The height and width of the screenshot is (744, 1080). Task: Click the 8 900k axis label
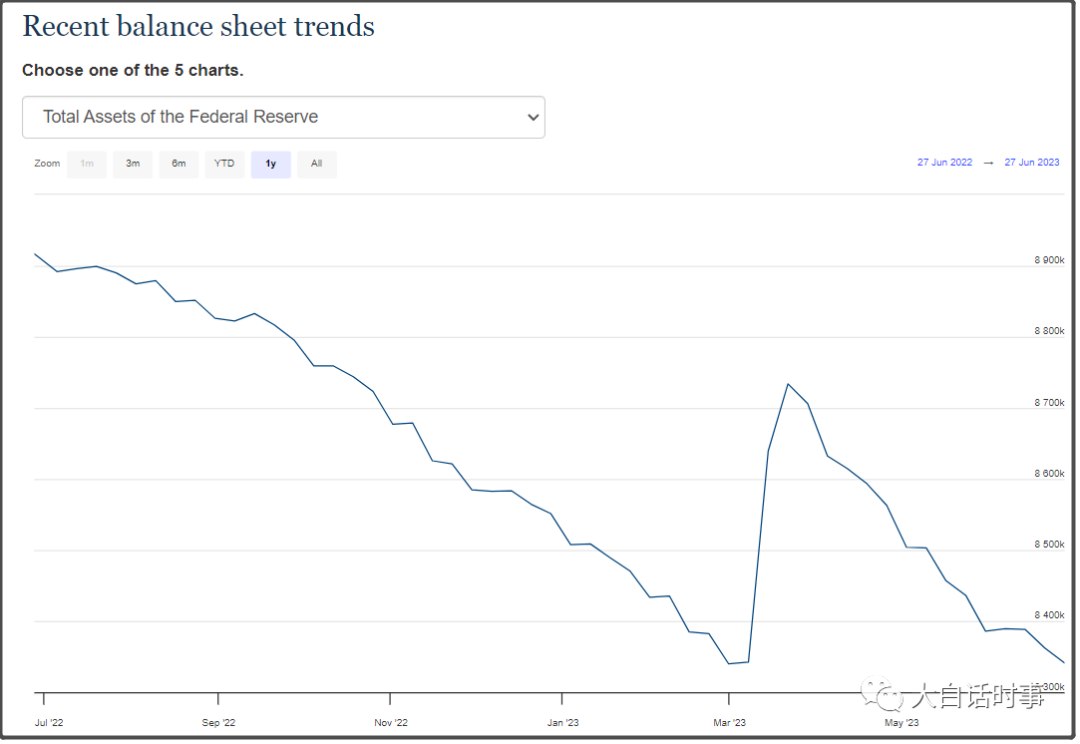point(1049,260)
